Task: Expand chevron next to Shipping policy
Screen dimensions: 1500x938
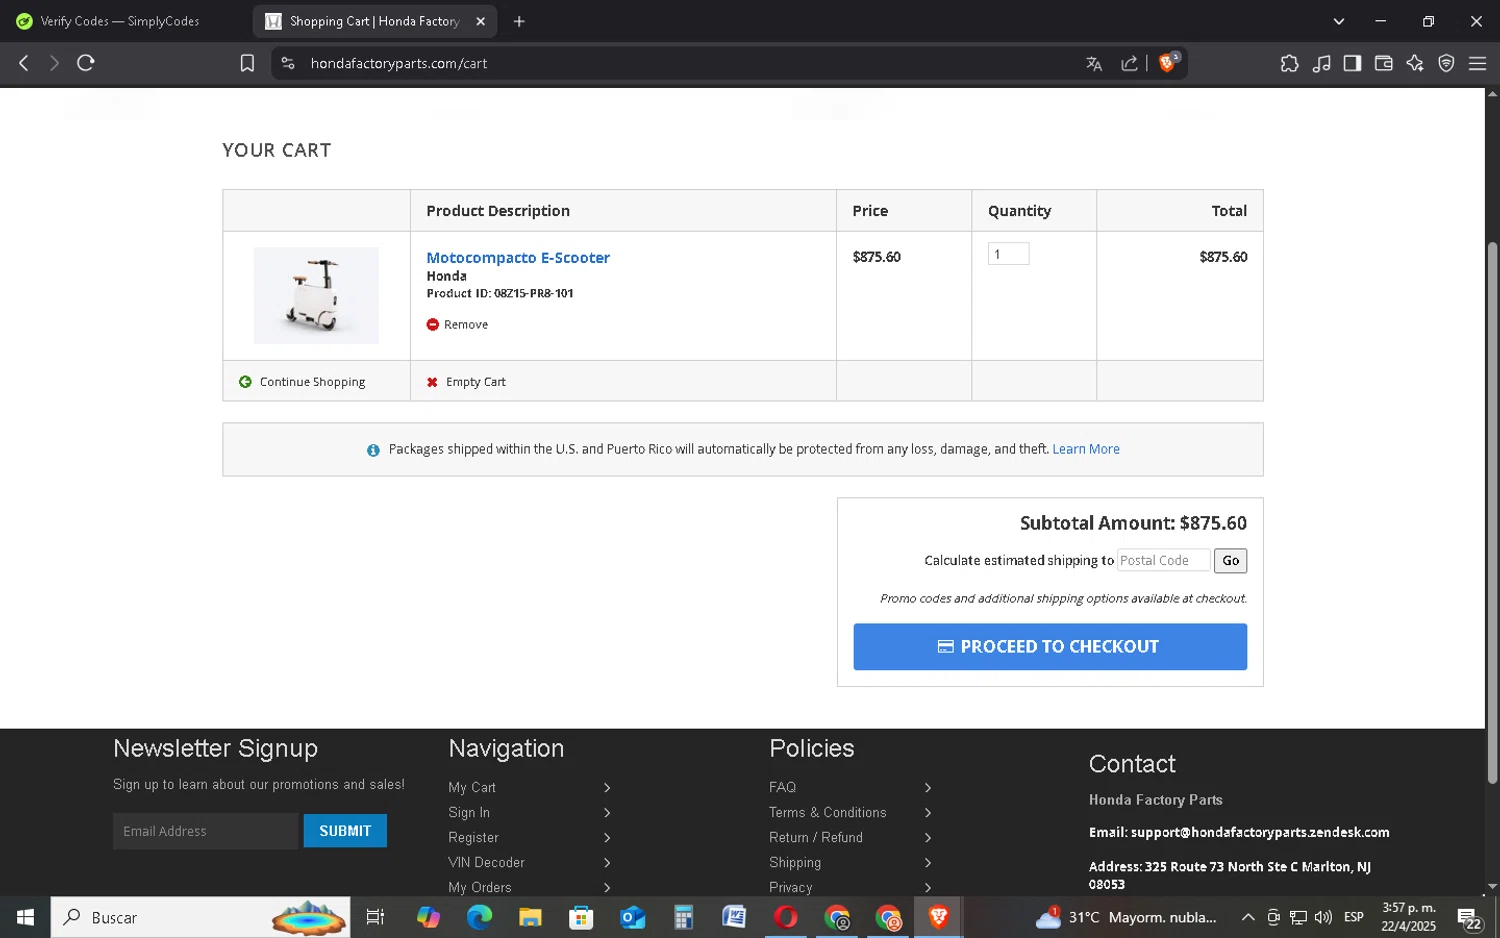Action: [x=928, y=863]
